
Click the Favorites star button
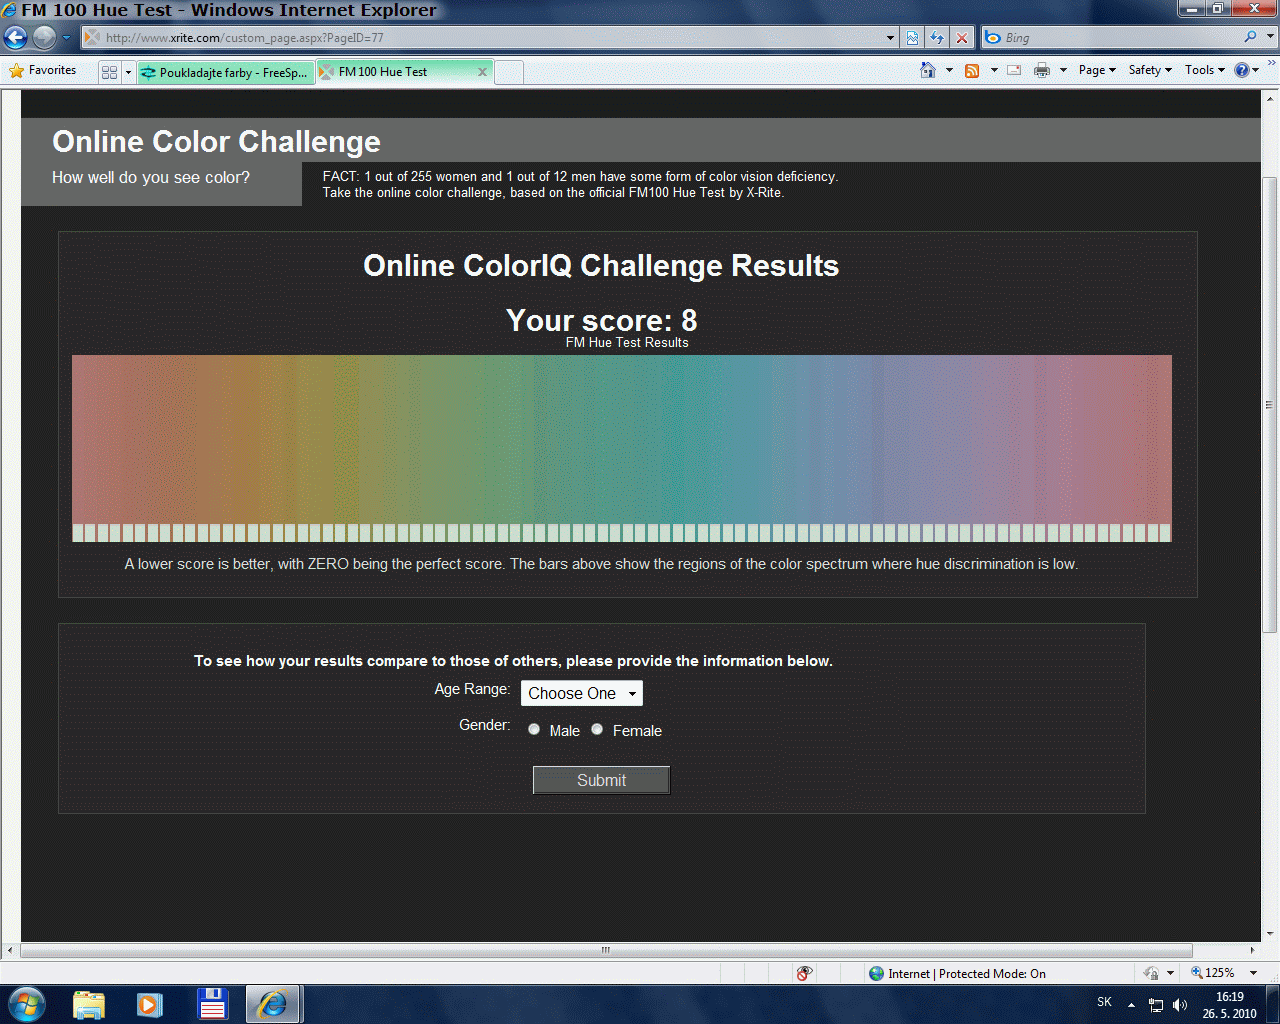click(43, 70)
